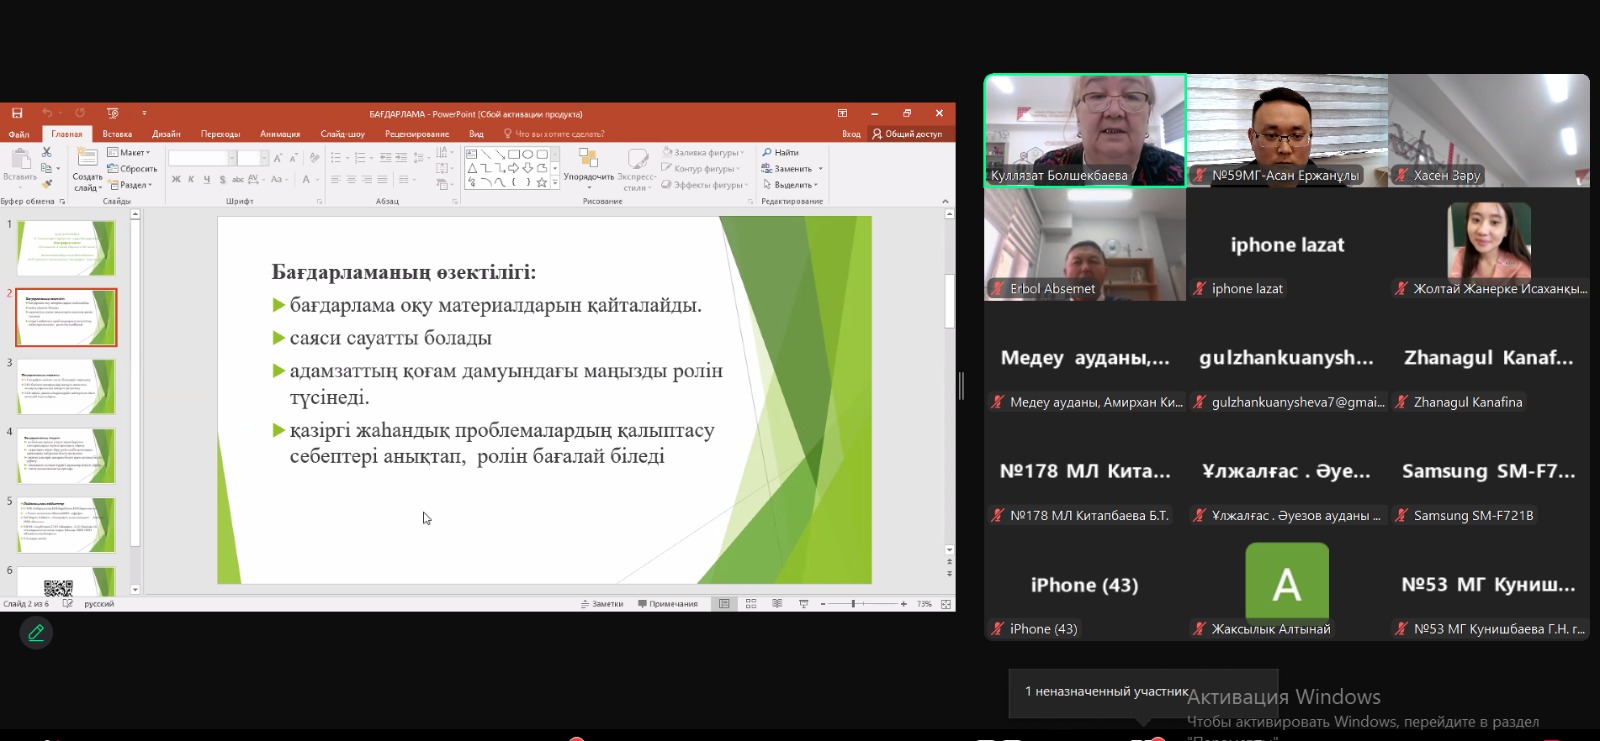Open the Вставка ribbon tab
This screenshot has width=1600, height=741.
coord(117,134)
